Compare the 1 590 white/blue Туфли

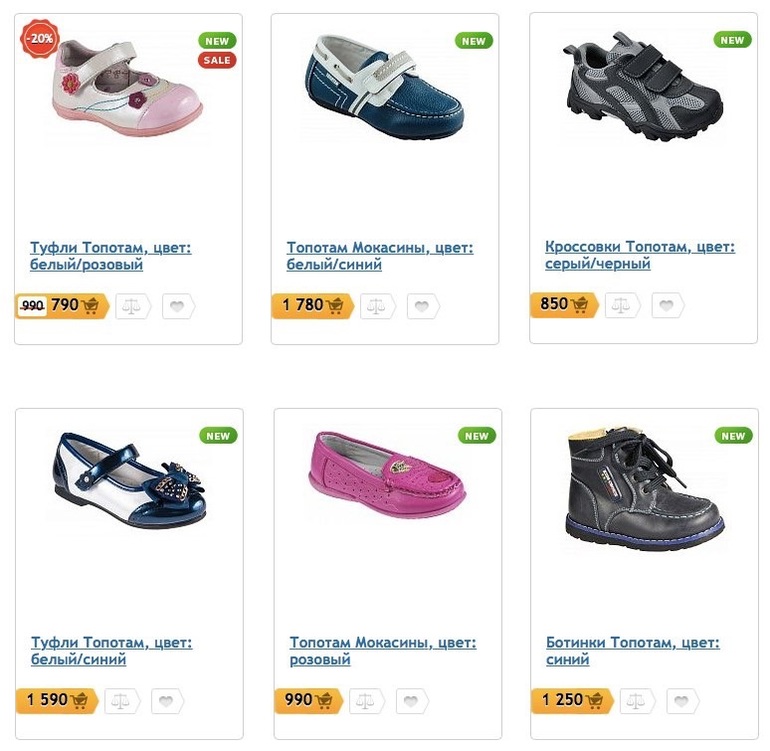coord(122,701)
